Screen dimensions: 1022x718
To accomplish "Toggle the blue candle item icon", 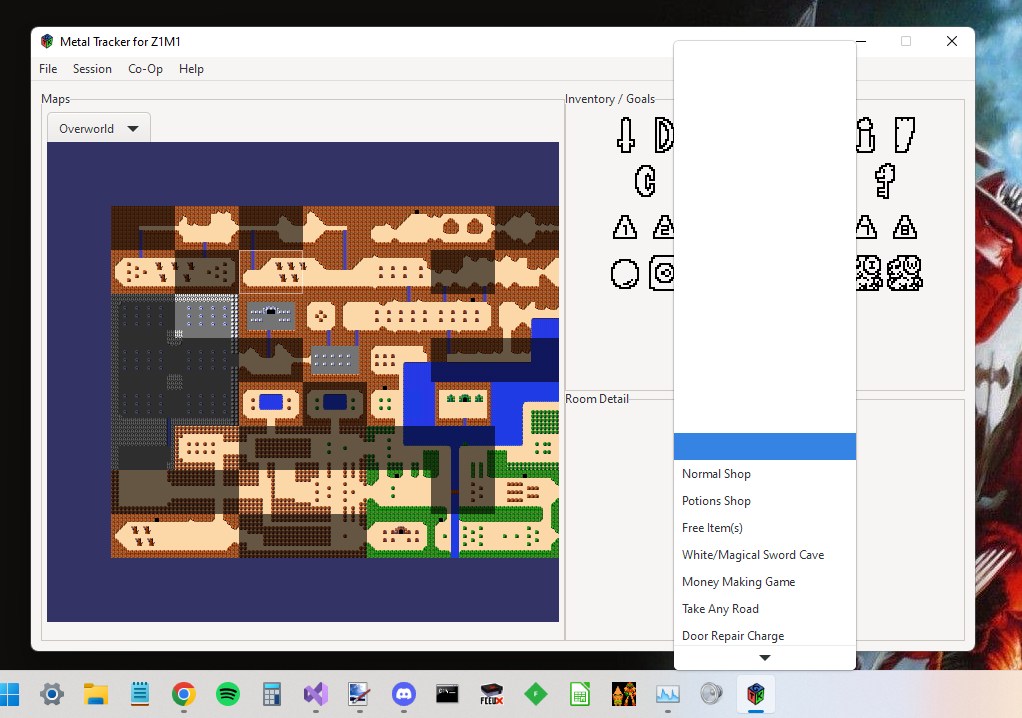I will pyautogui.click(x=645, y=182).
